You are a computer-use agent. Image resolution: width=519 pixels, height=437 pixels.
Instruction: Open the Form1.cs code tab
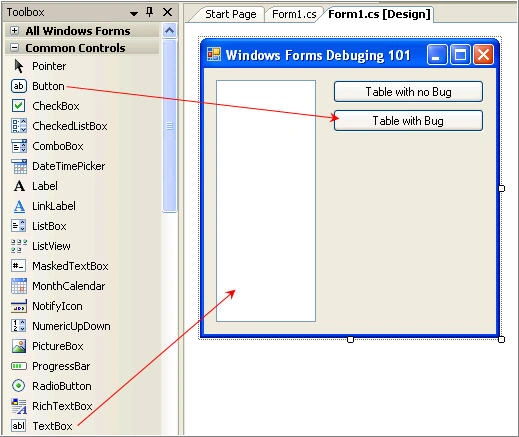[x=294, y=14]
